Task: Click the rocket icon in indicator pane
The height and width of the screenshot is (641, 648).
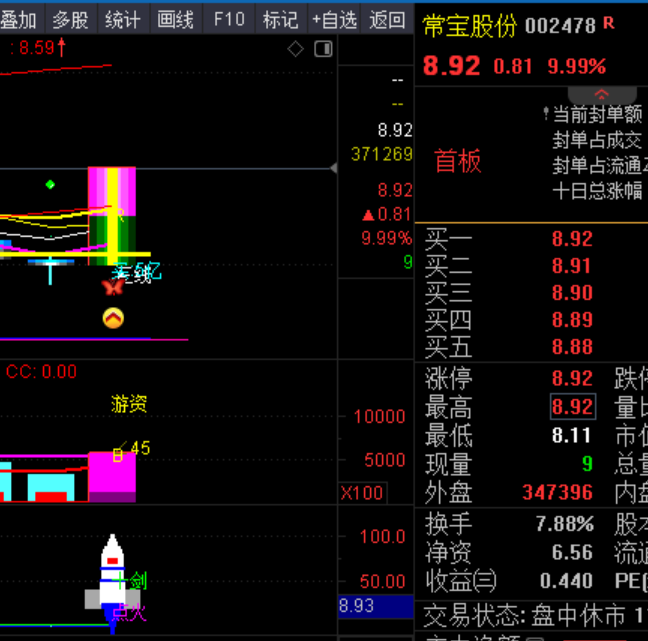Action: tap(112, 583)
